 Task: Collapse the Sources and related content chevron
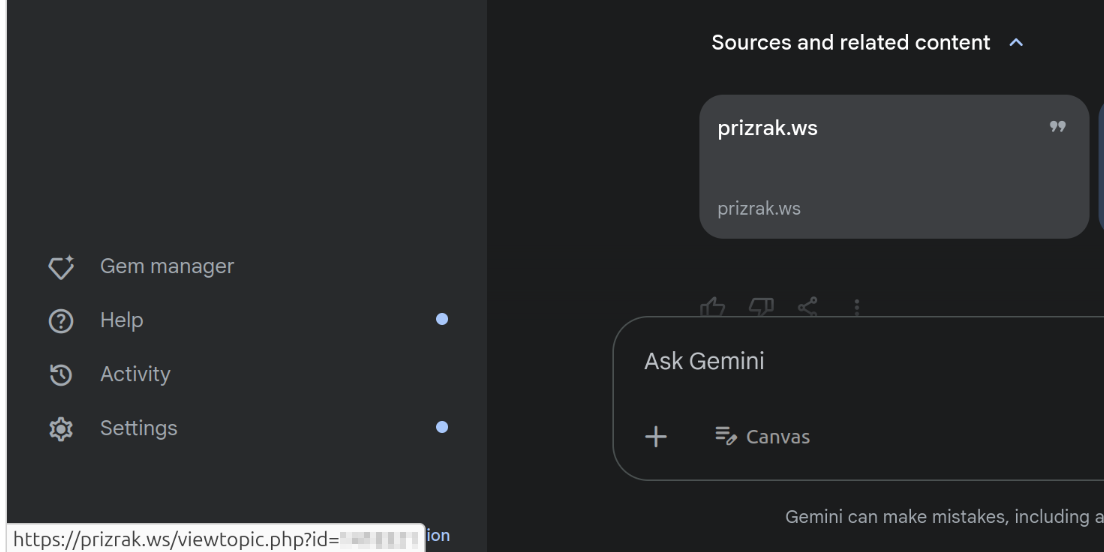click(x=1016, y=43)
